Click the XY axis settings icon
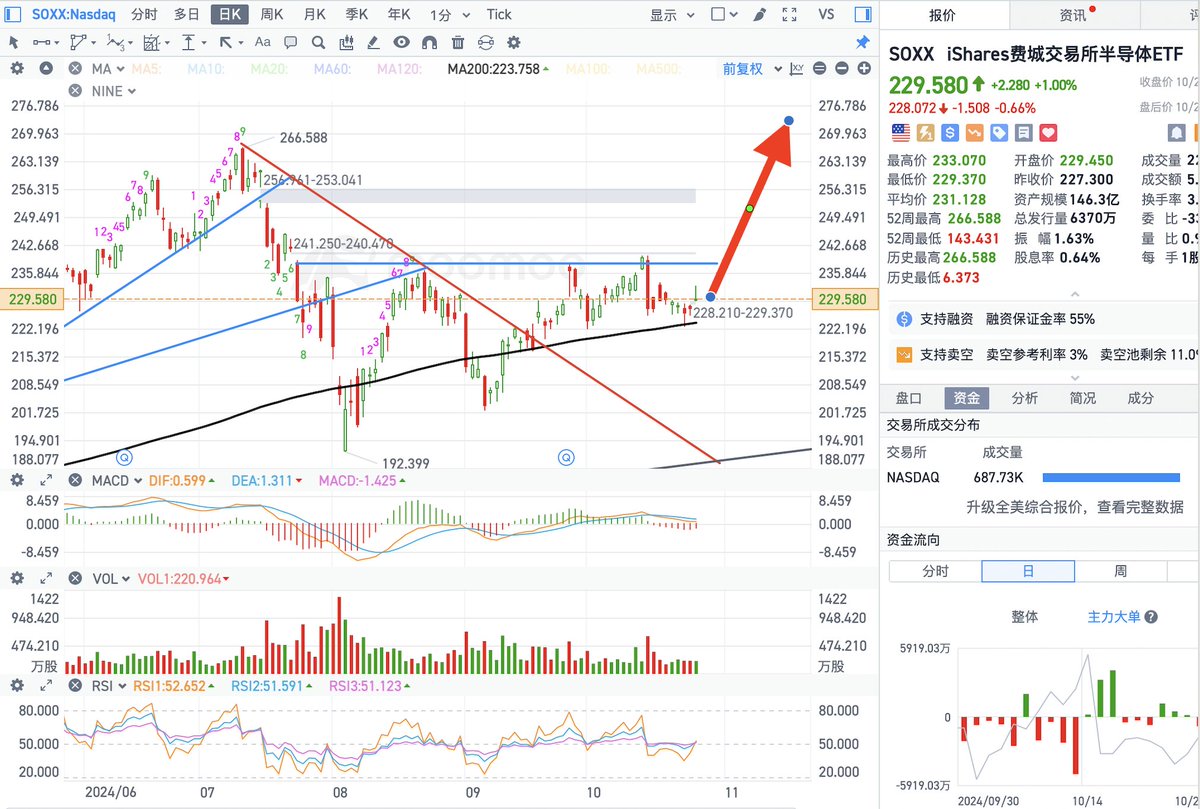The image size is (1200, 809). coord(797,68)
